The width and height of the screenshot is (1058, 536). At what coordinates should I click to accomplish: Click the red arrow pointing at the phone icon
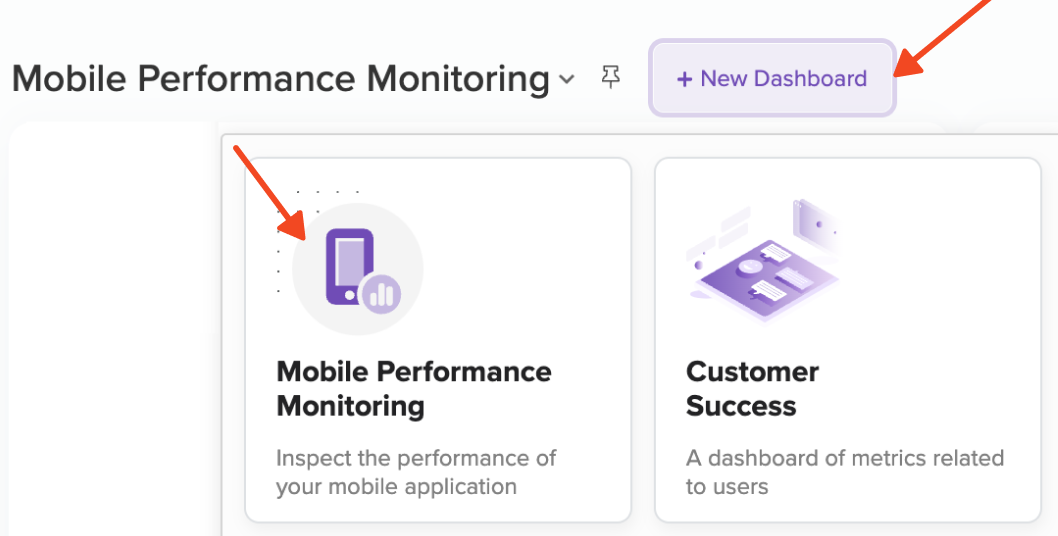(270, 192)
